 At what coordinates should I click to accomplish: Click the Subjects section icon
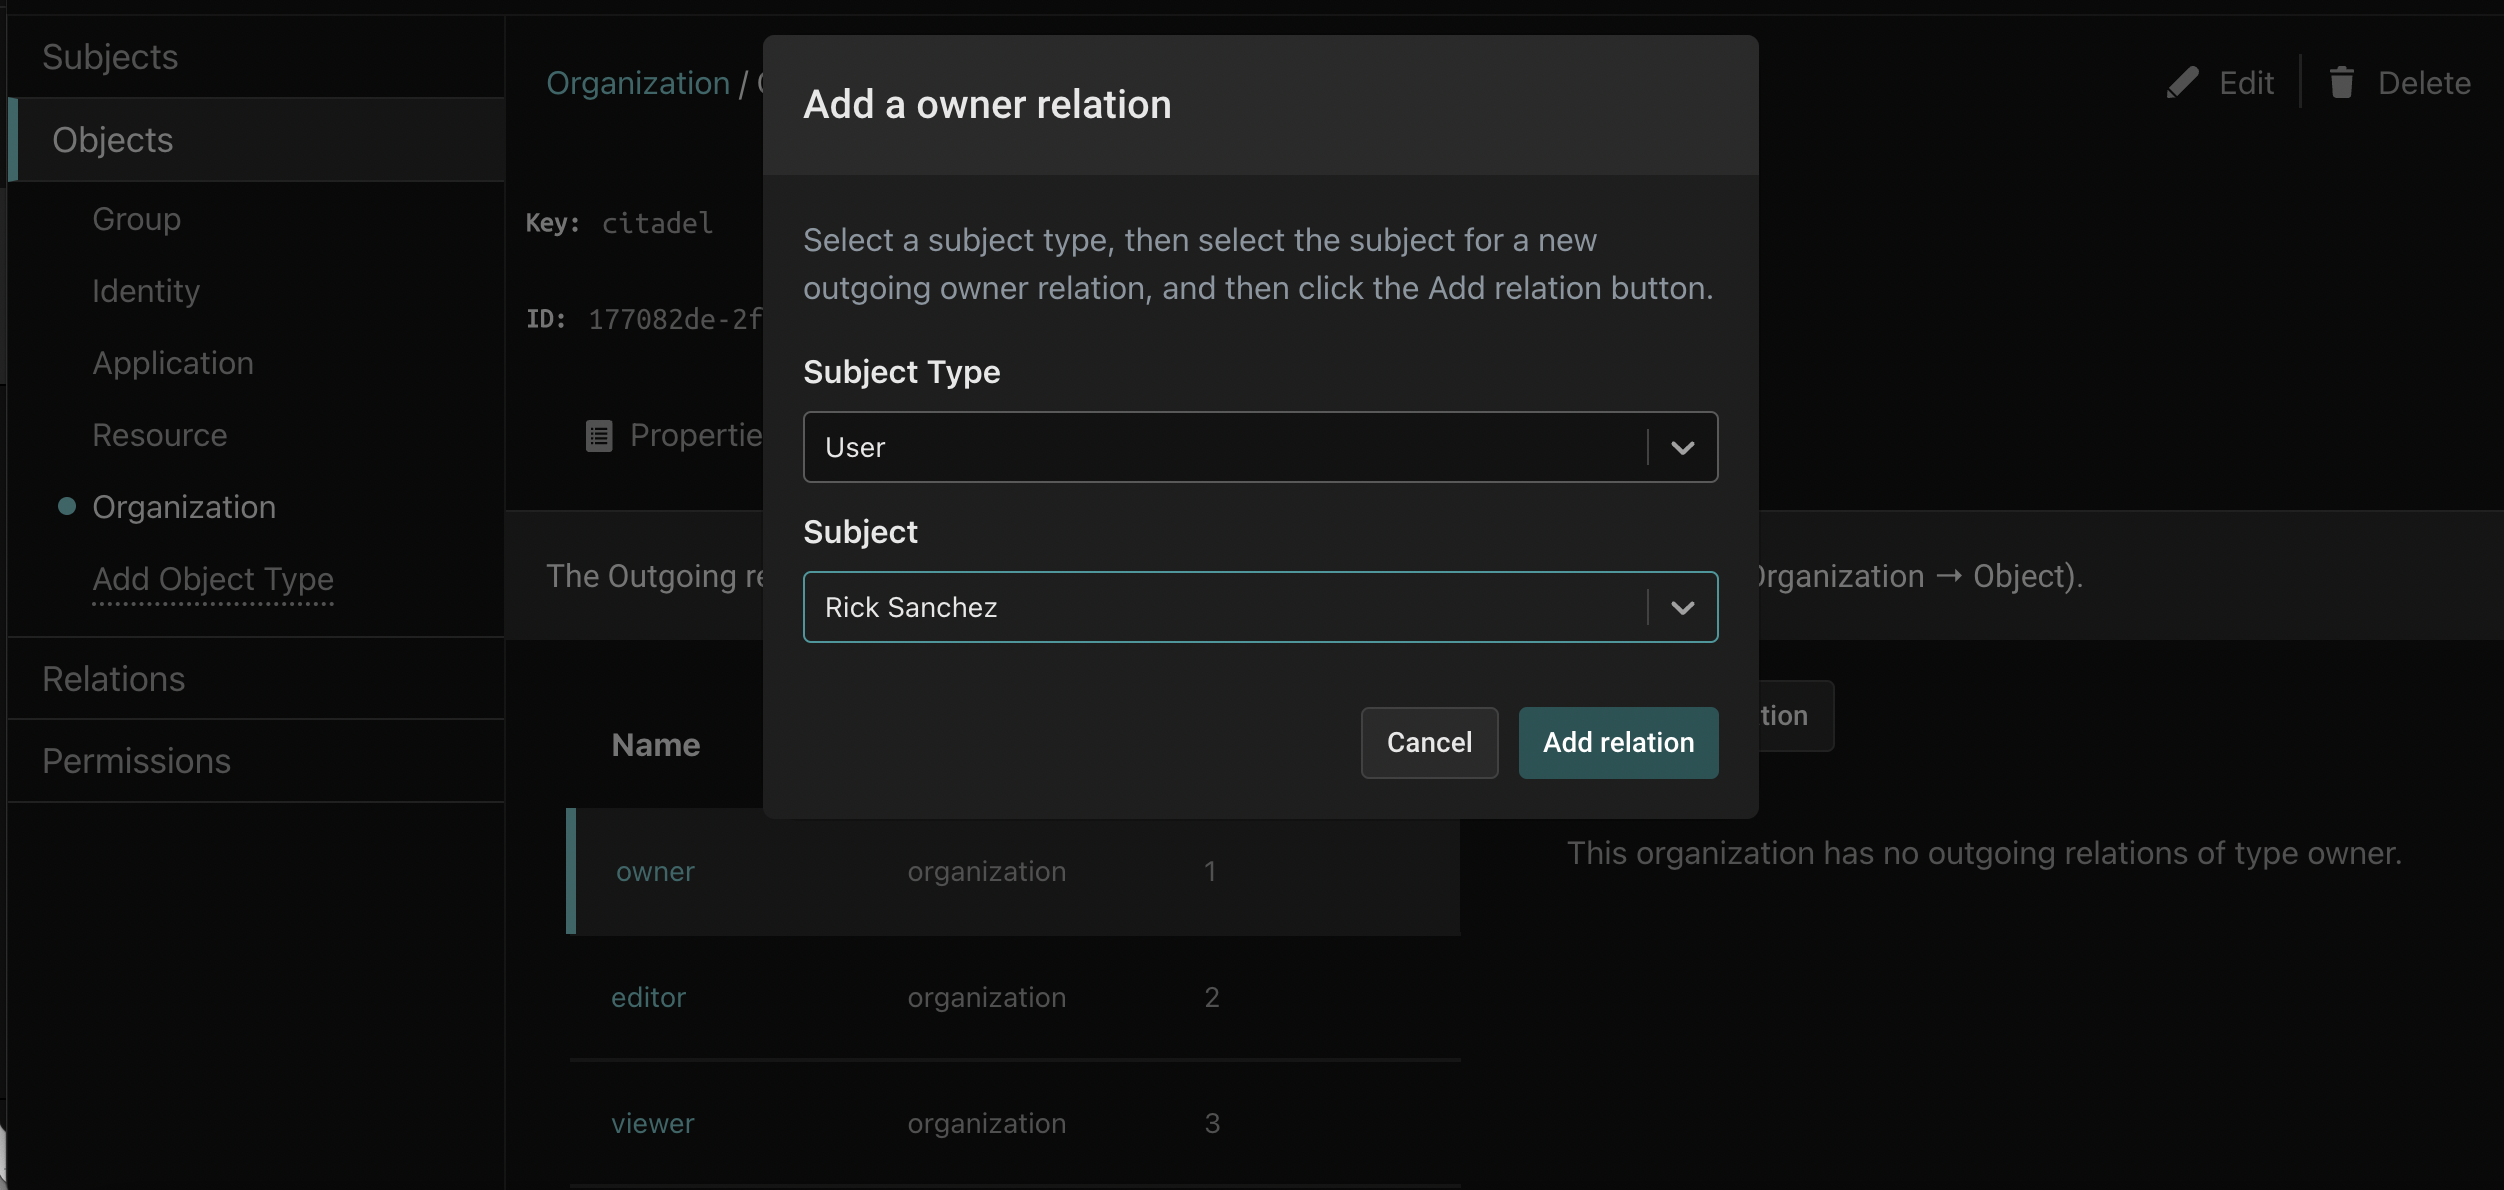pyautogui.click(x=109, y=56)
